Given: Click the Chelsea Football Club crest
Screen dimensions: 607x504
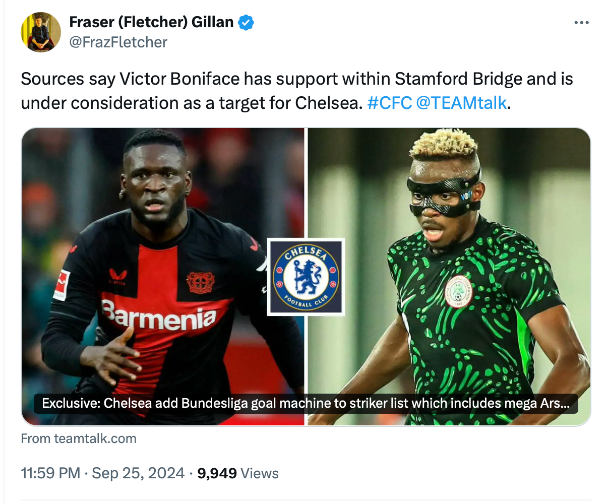Looking at the screenshot, I should pyautogui.click(x=306, y=277).
